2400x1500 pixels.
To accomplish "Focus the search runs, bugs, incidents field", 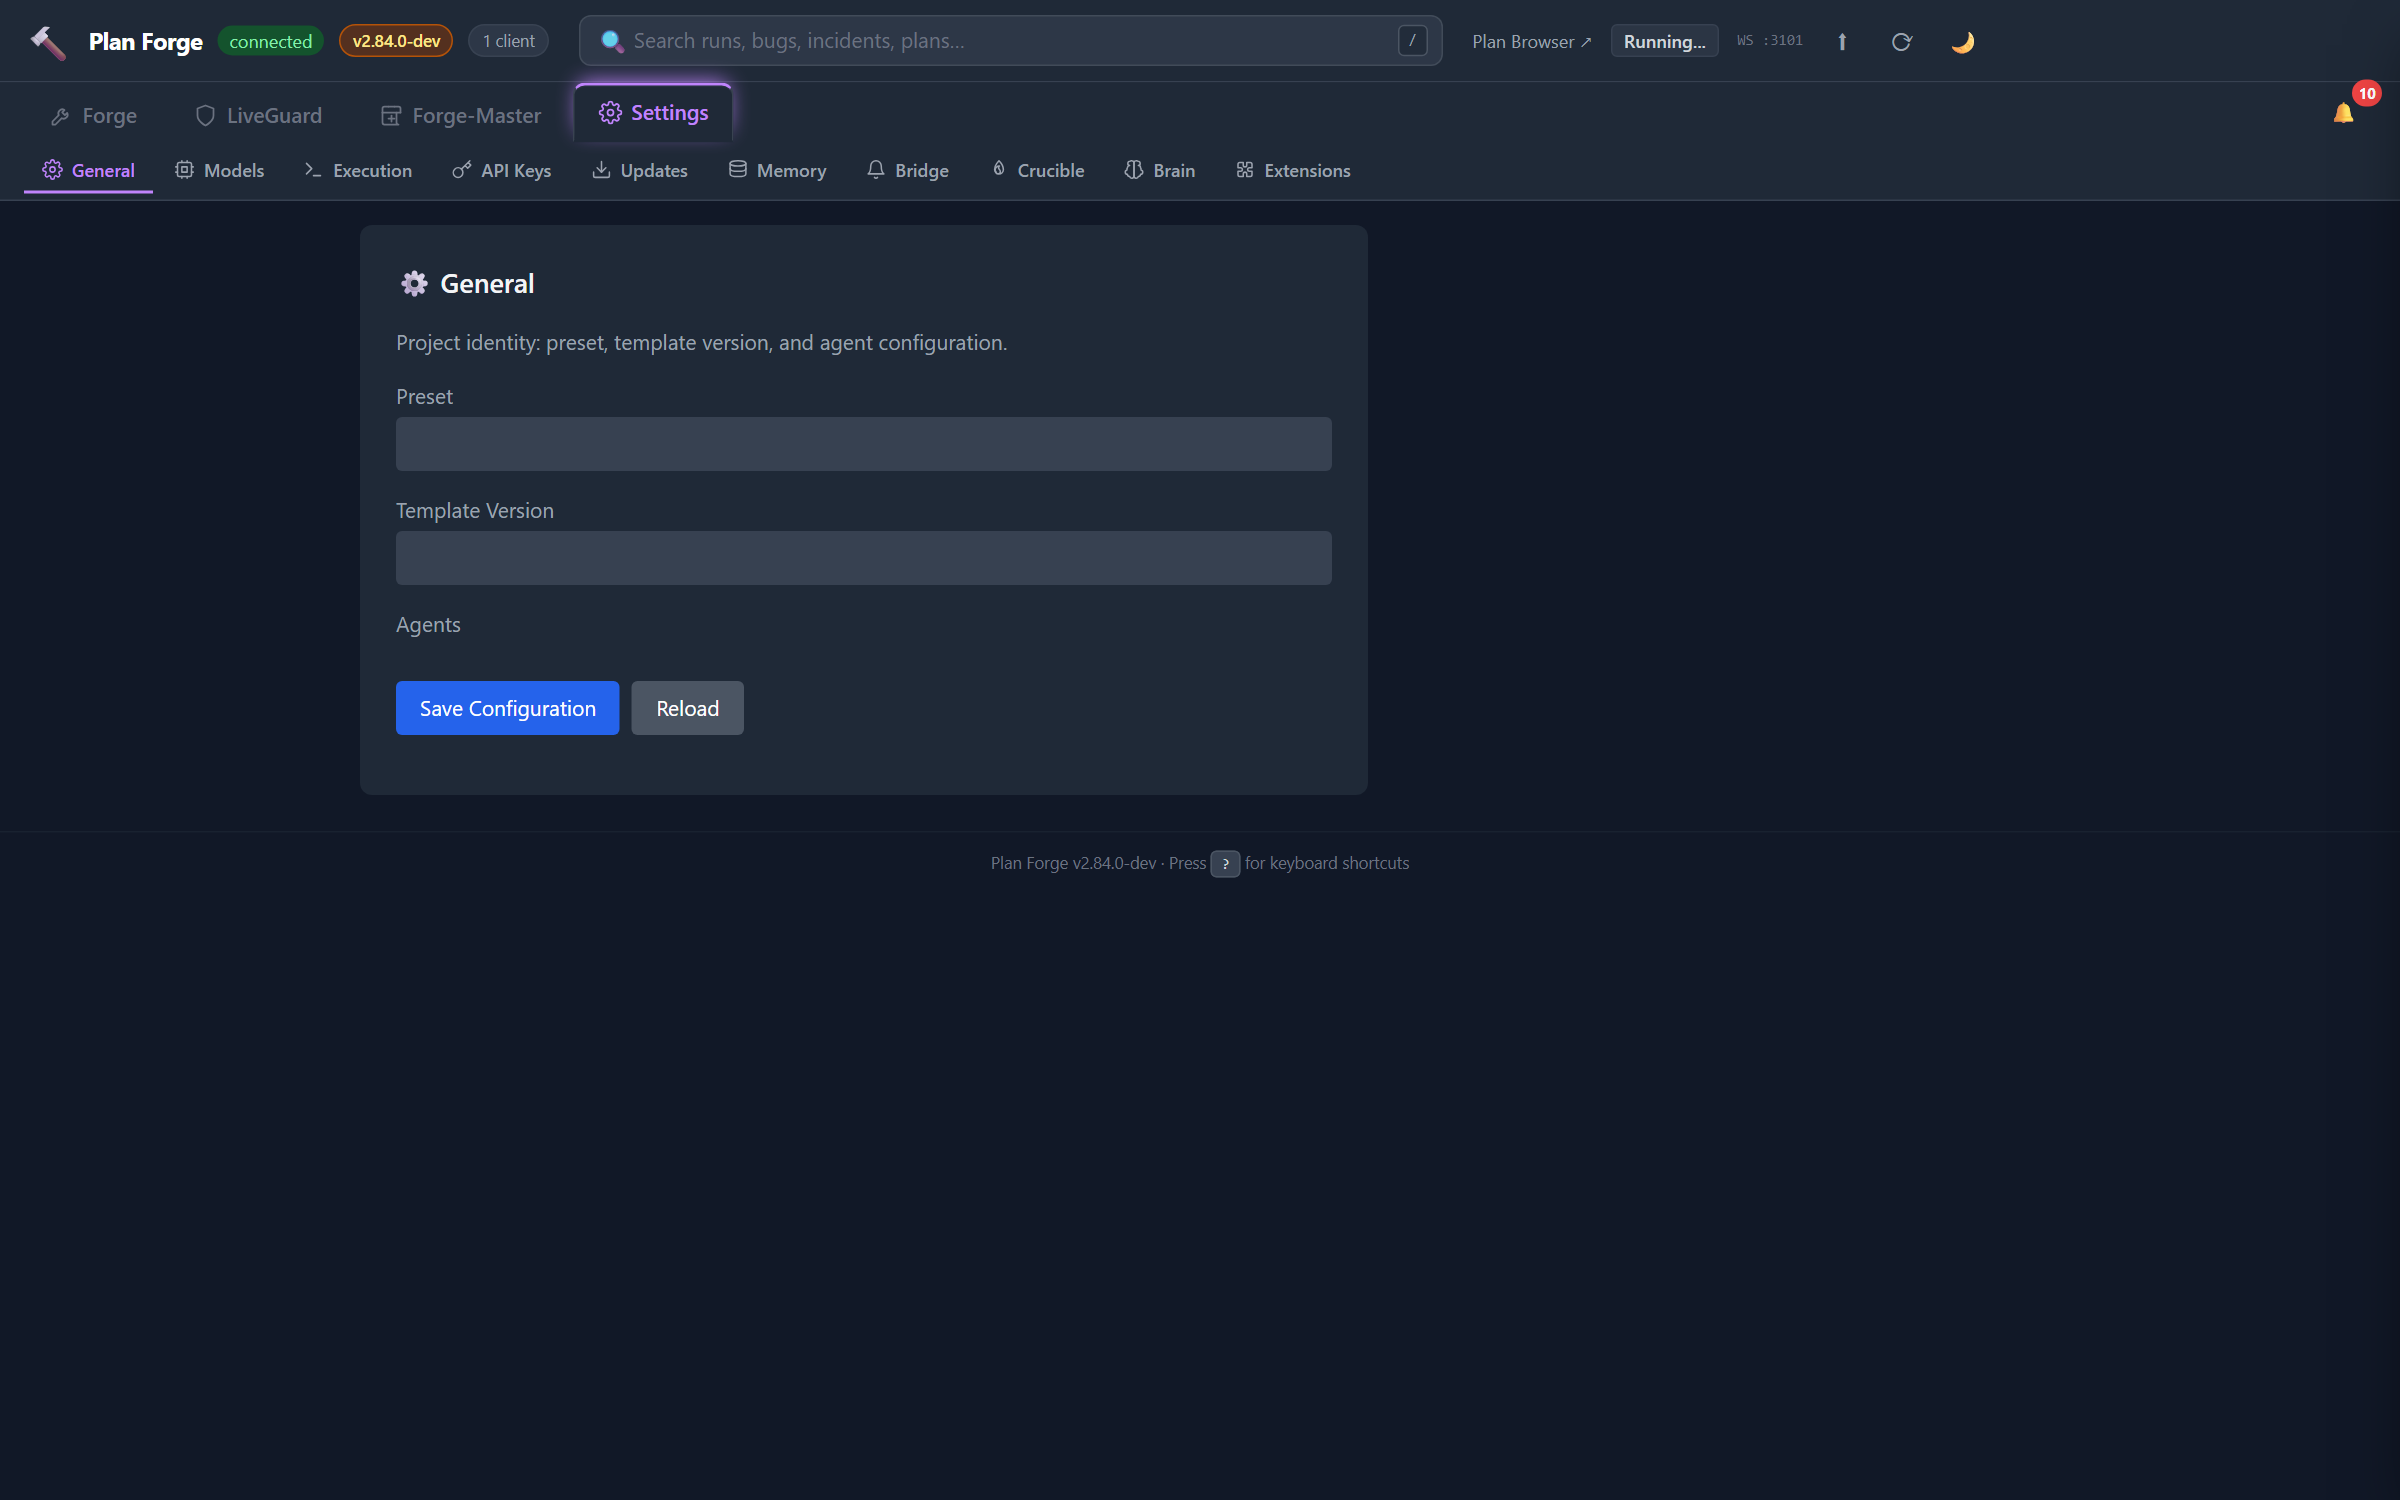I will [1010, 41].
